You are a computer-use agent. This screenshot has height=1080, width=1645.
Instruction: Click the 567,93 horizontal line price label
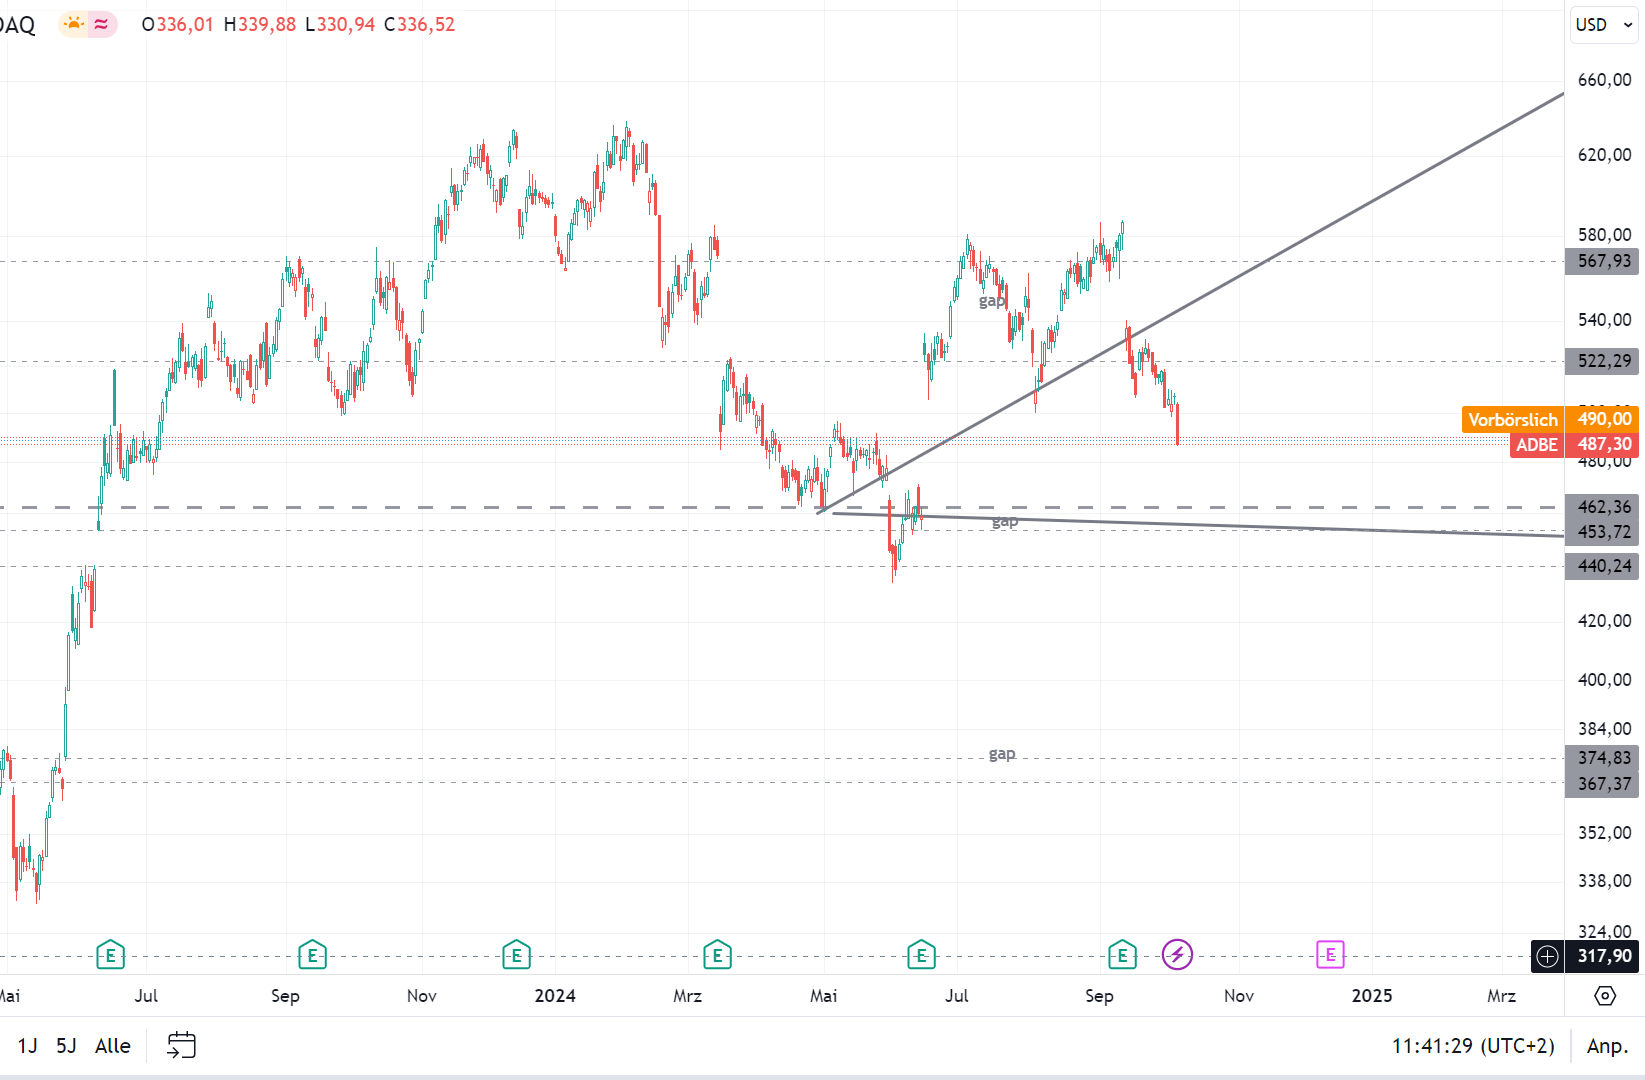pos(1603,261)
